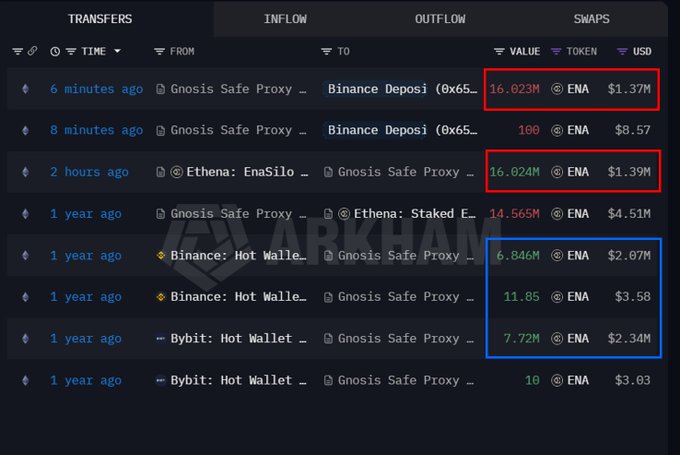Image resolution: width=680 pixels, height=455 pixels.
Task: Switch to the TRANSFERS tab
Action: [100, 19]
